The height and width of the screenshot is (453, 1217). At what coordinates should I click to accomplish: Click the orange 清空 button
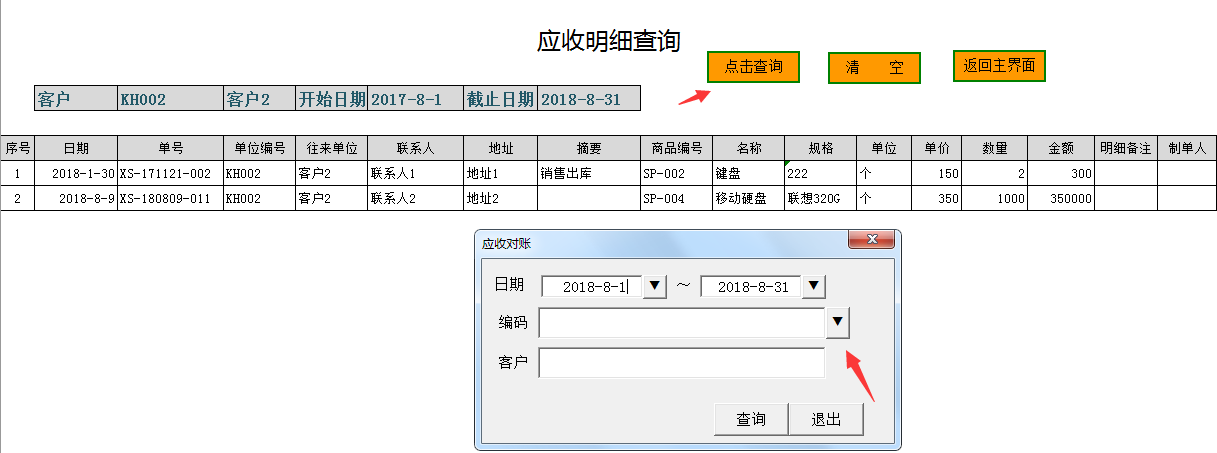pyautogui.click(x=874, y=67)
